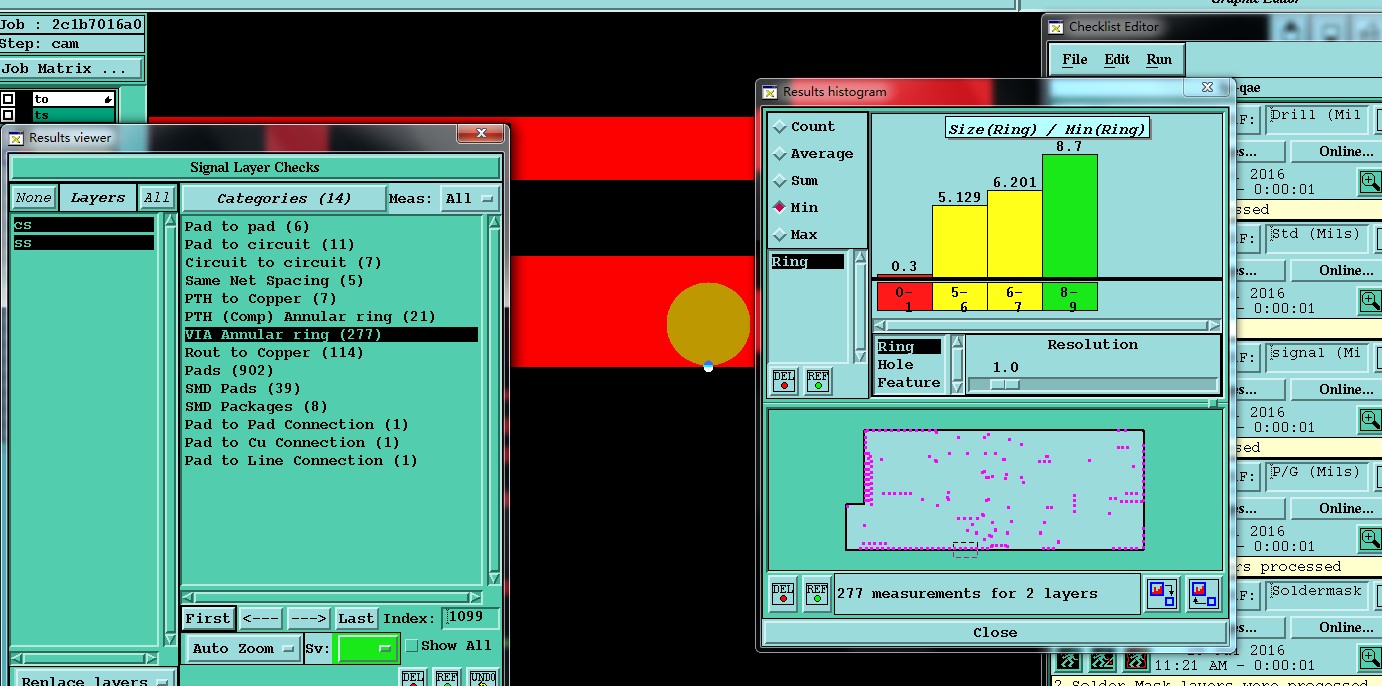
Task: Click DEL icon beside the measurements status text
Action: coord(784,593)
